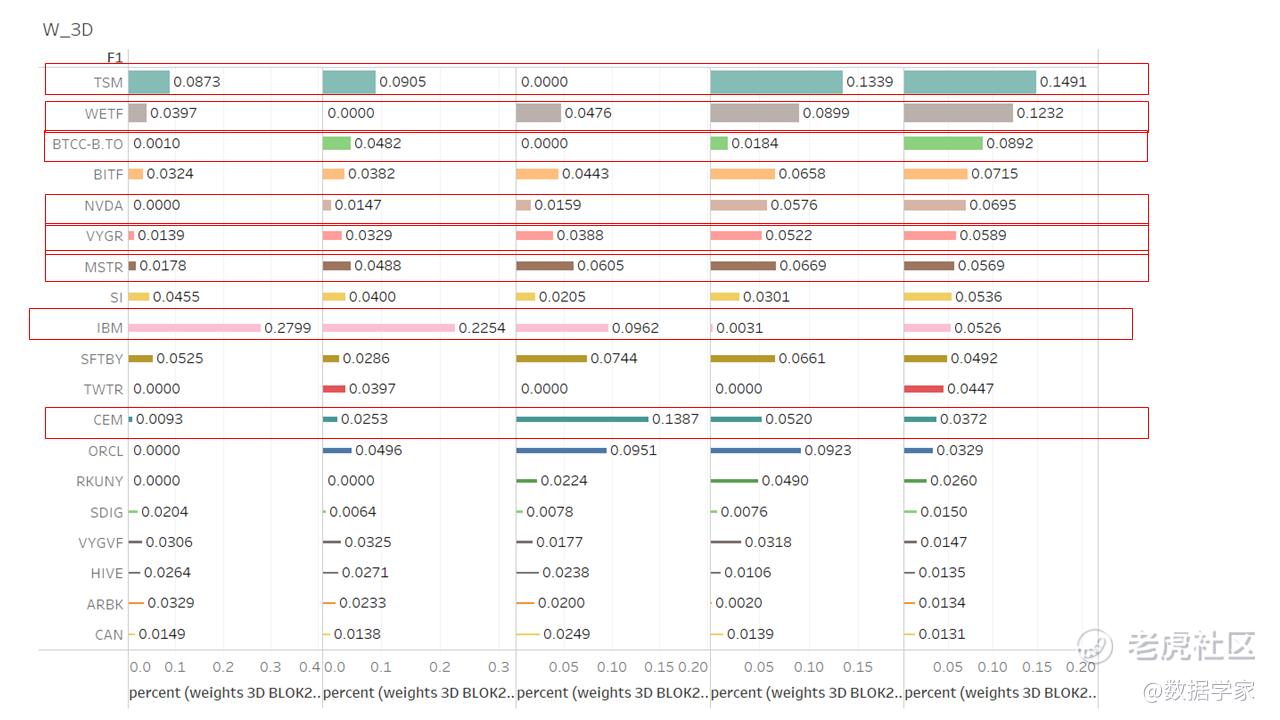Click the WETF value 0.0476

tap(588, 113)
